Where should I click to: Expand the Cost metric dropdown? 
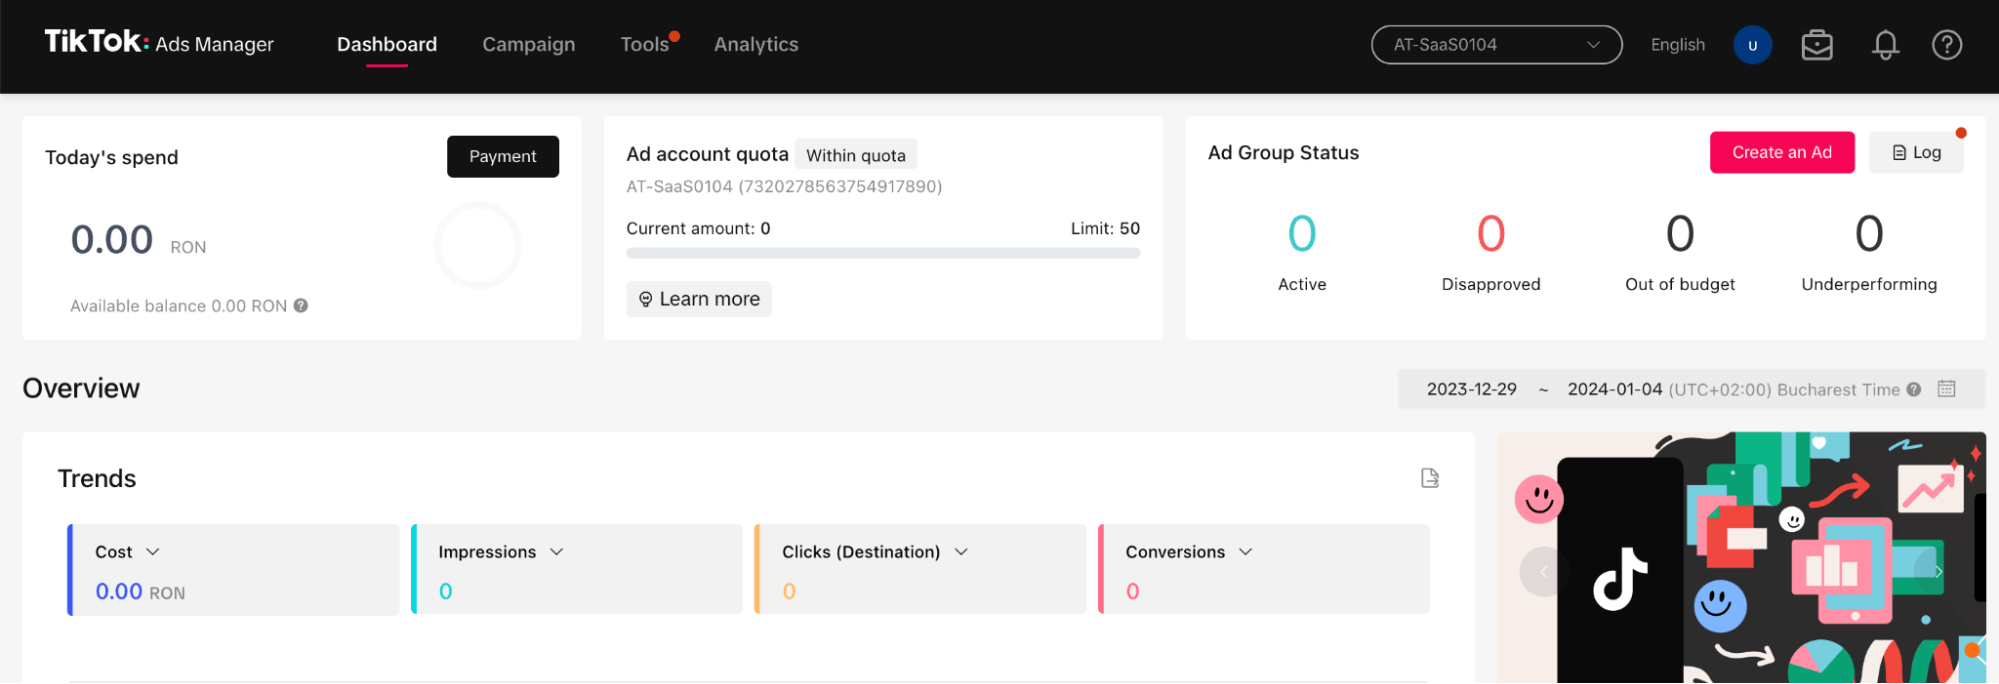click(x=153, y=552)
